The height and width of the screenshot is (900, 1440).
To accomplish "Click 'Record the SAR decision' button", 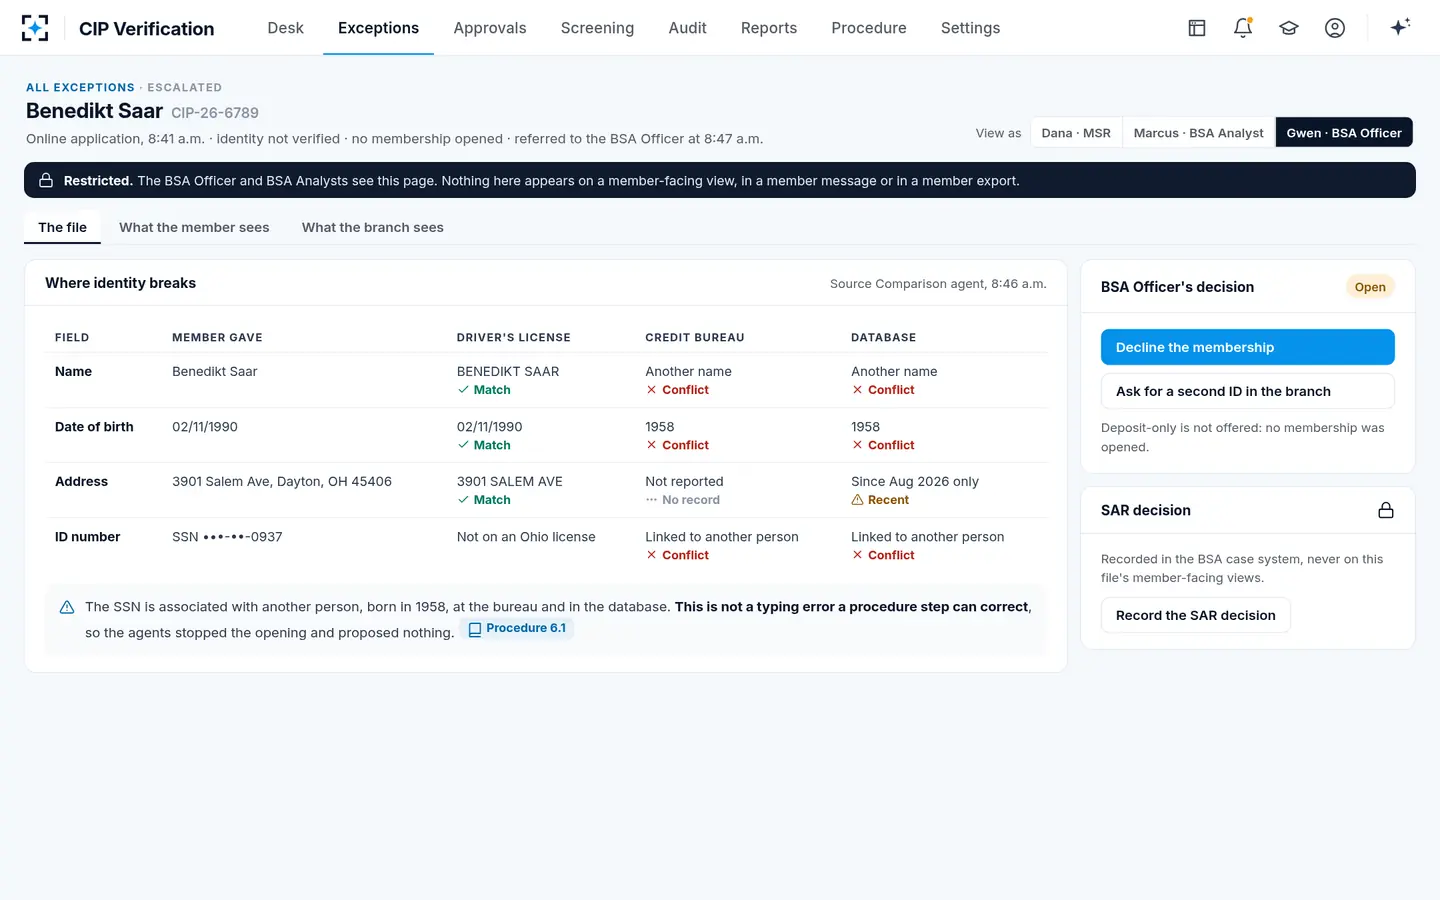I will click(x=1196, y=615).
